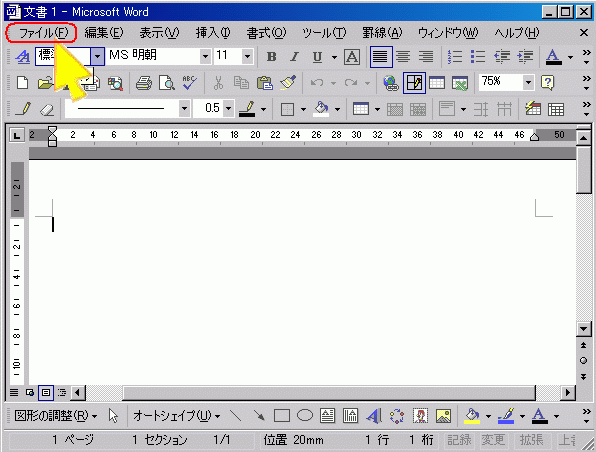Select right alignment
This screenshot has height=452, width=596.
click(x=426, y=57)
